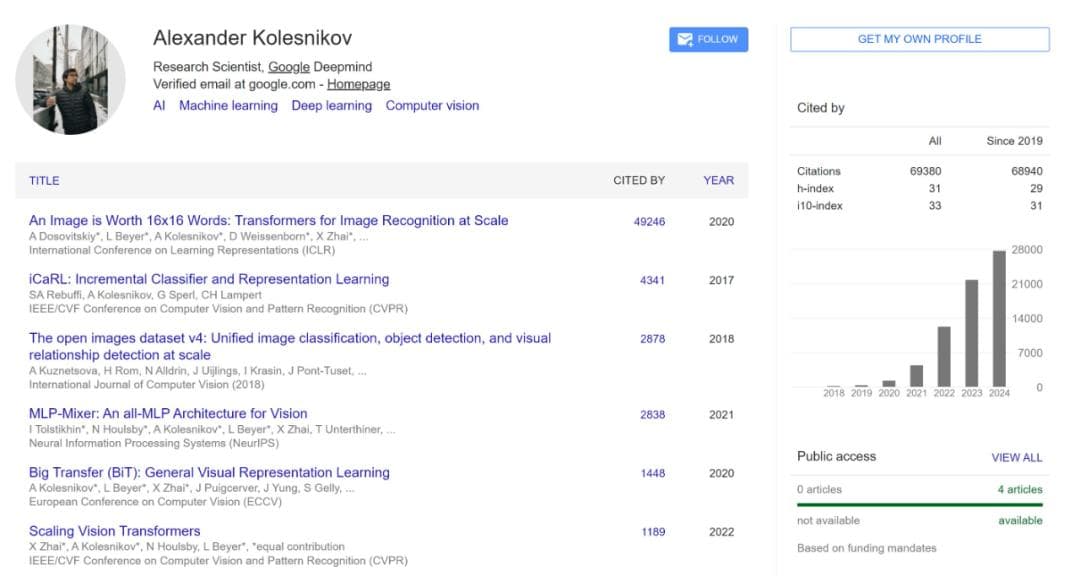Open the Homepage link
Screen dimensions: 1080x576
coord(358,85)
